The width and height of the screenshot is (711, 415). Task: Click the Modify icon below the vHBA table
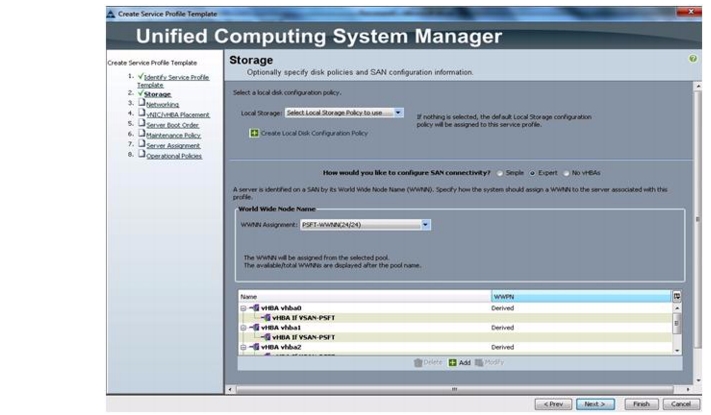point(479,362)
